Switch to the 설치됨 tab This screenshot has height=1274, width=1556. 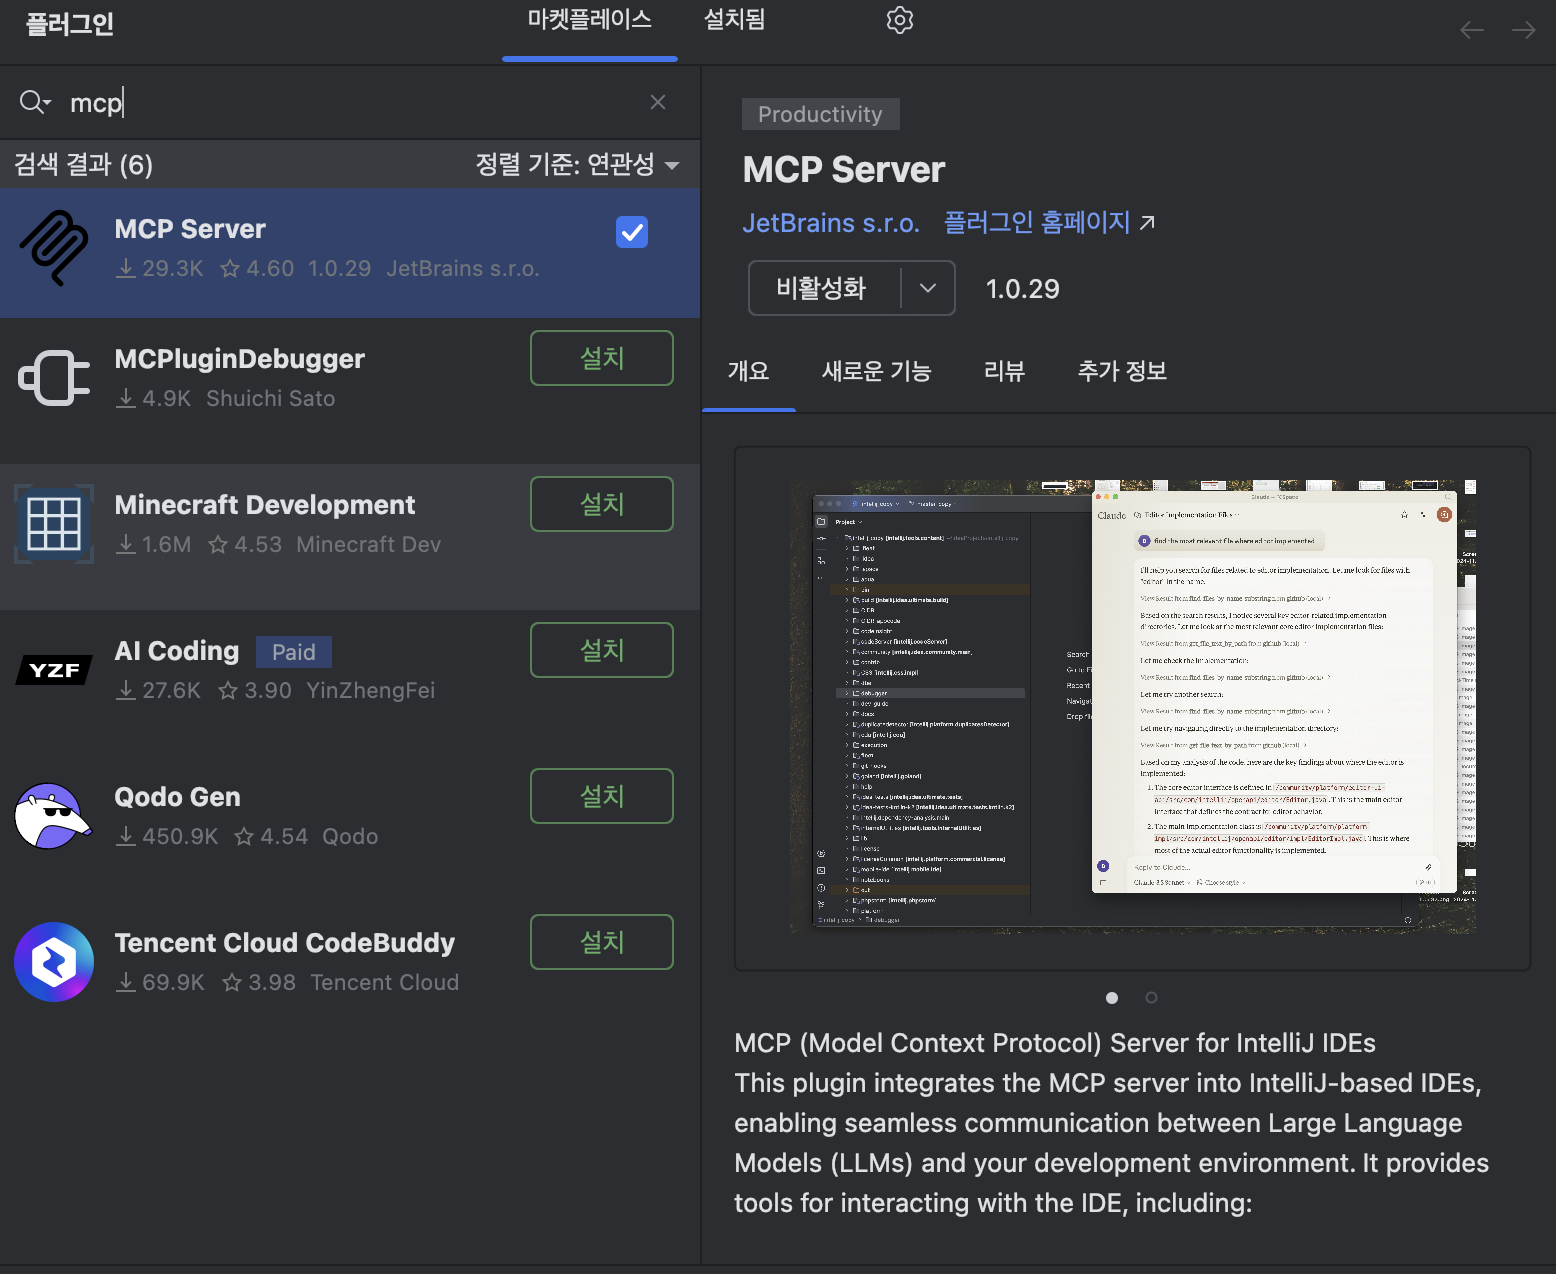(733, 19)
